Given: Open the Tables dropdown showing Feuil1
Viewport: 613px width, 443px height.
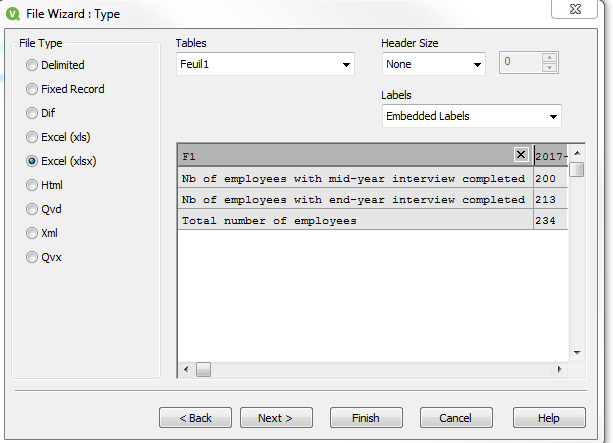Looking at the screenshot, I should [x=265, y=65].
